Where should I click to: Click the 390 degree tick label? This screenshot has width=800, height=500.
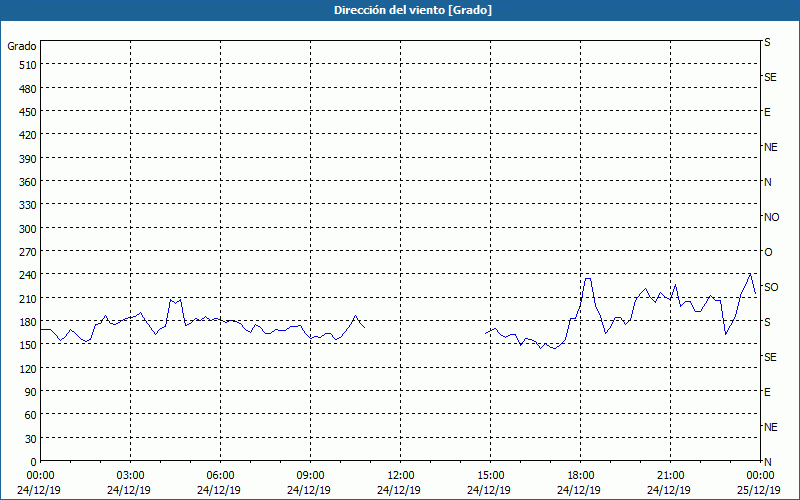[28, 159]
